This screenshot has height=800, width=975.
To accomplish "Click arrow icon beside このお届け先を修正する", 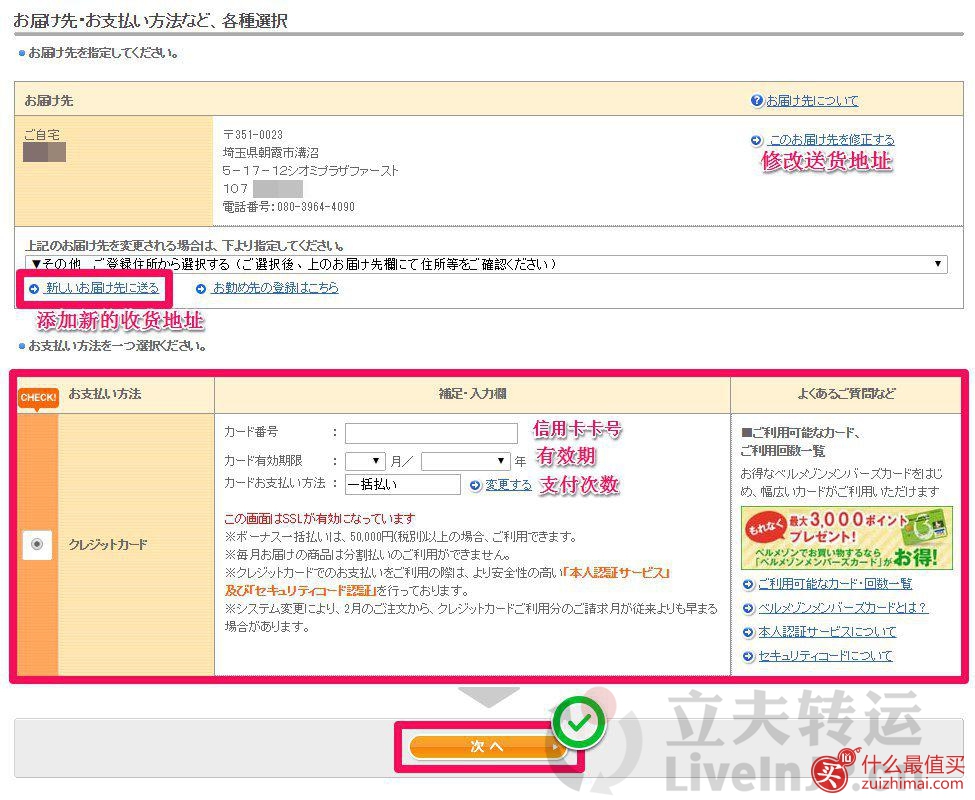I will [756, 140].
